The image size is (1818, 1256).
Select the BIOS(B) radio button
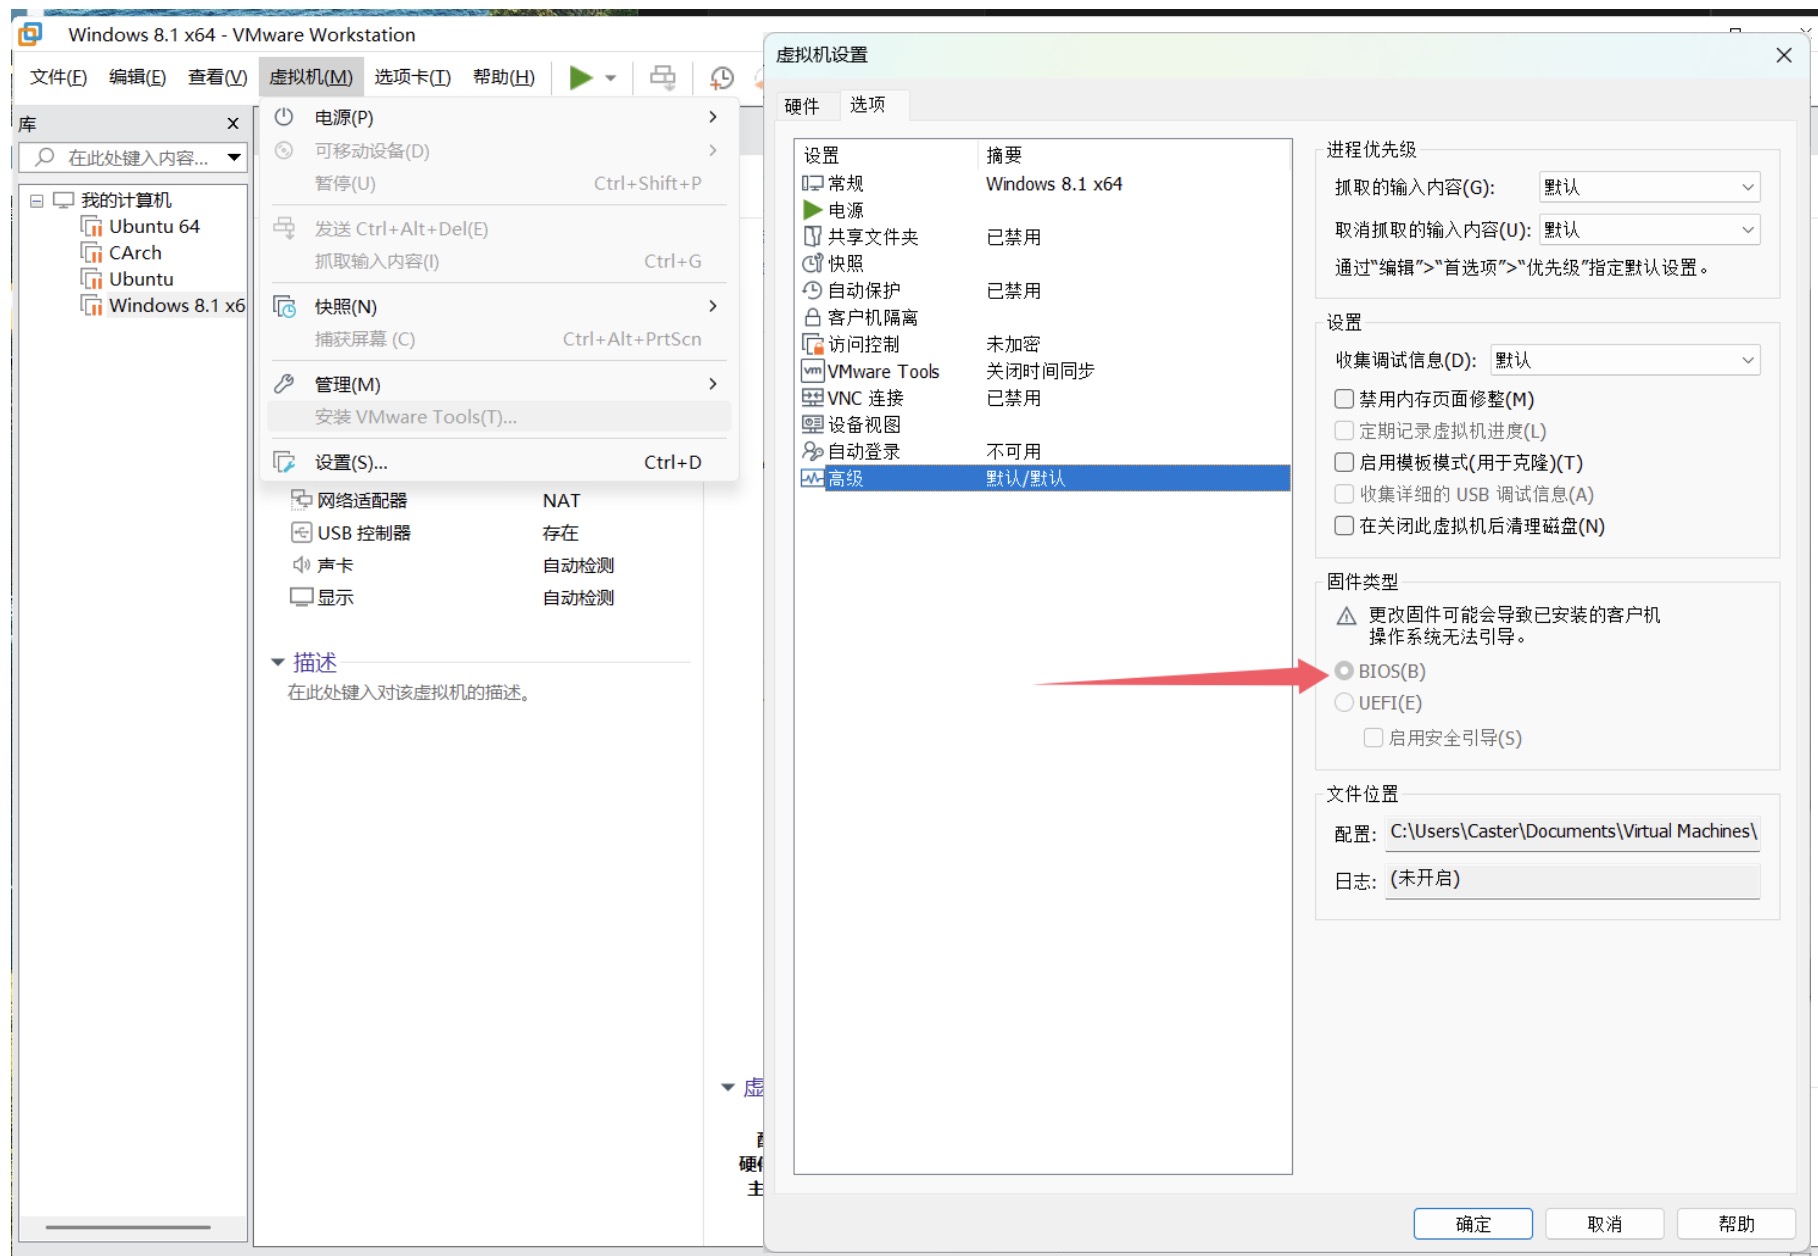coord(1344,671)
